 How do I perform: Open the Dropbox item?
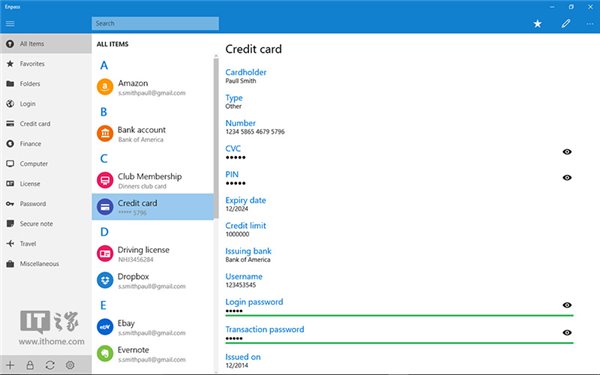tap(153, 280)
